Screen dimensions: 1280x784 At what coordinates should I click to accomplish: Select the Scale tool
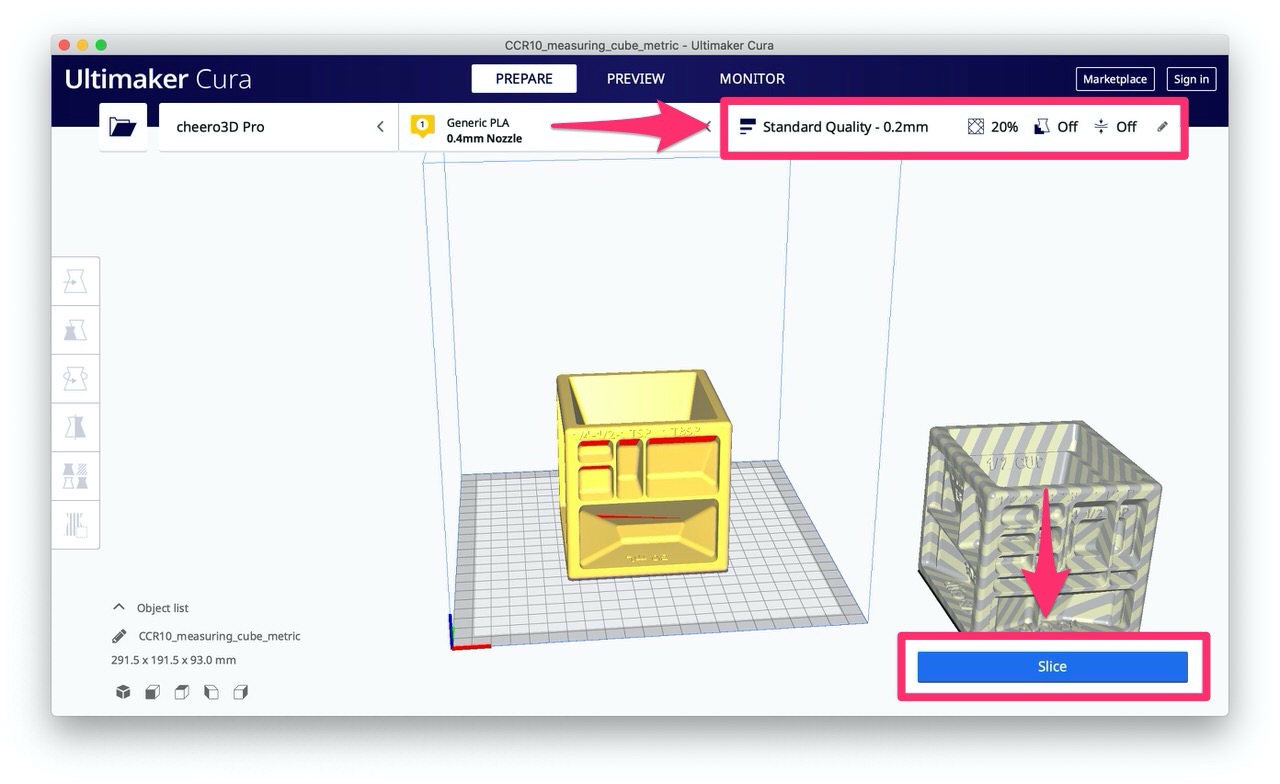pos(76,330)
